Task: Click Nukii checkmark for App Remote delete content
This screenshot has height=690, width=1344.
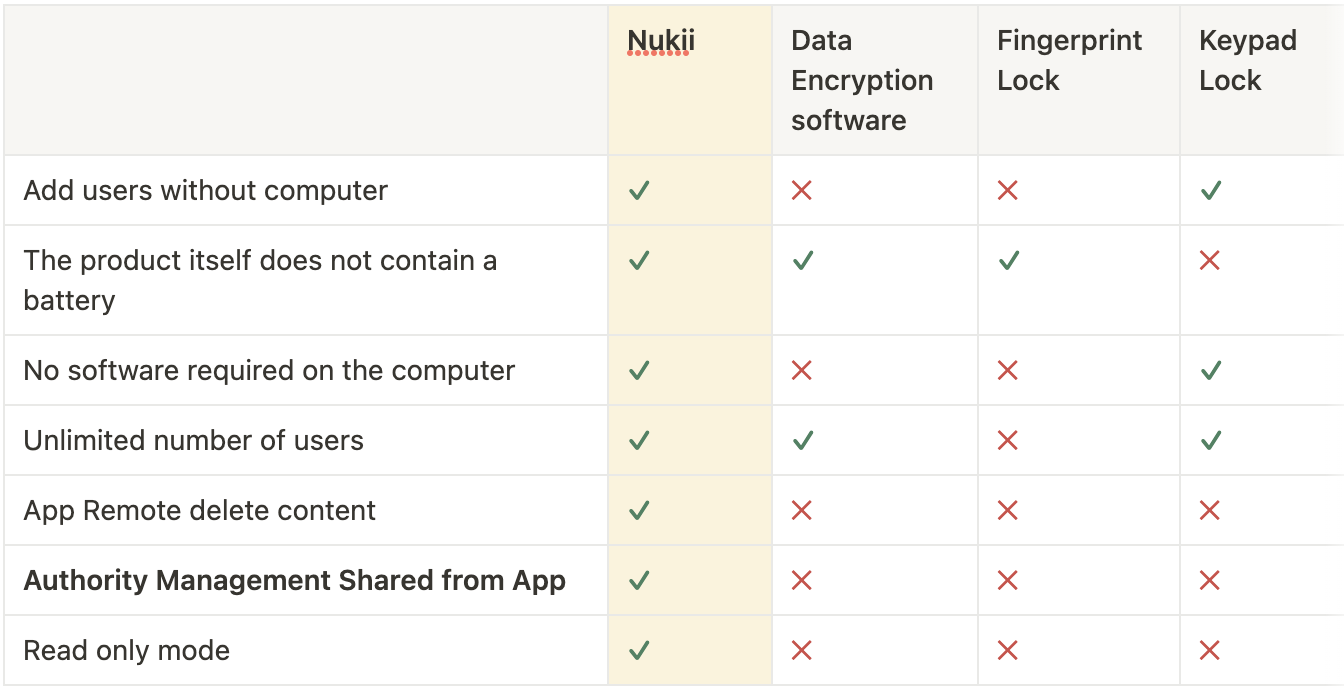Action: [640, 510]
